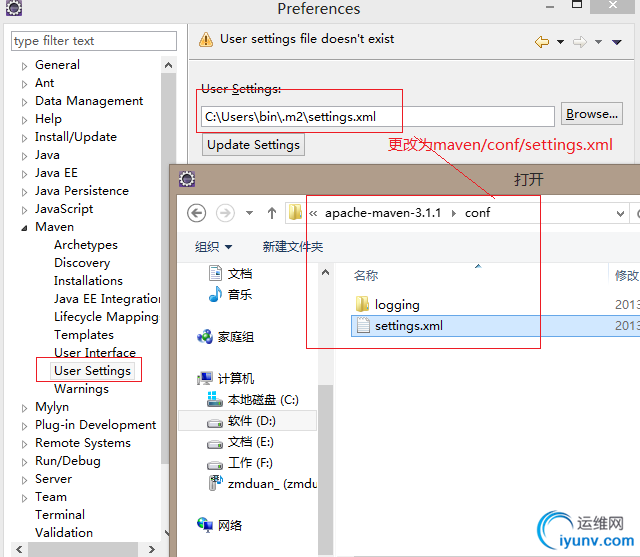Click conf in the address breadcrumb
640x557 pixels.
[x=477, y=213]
